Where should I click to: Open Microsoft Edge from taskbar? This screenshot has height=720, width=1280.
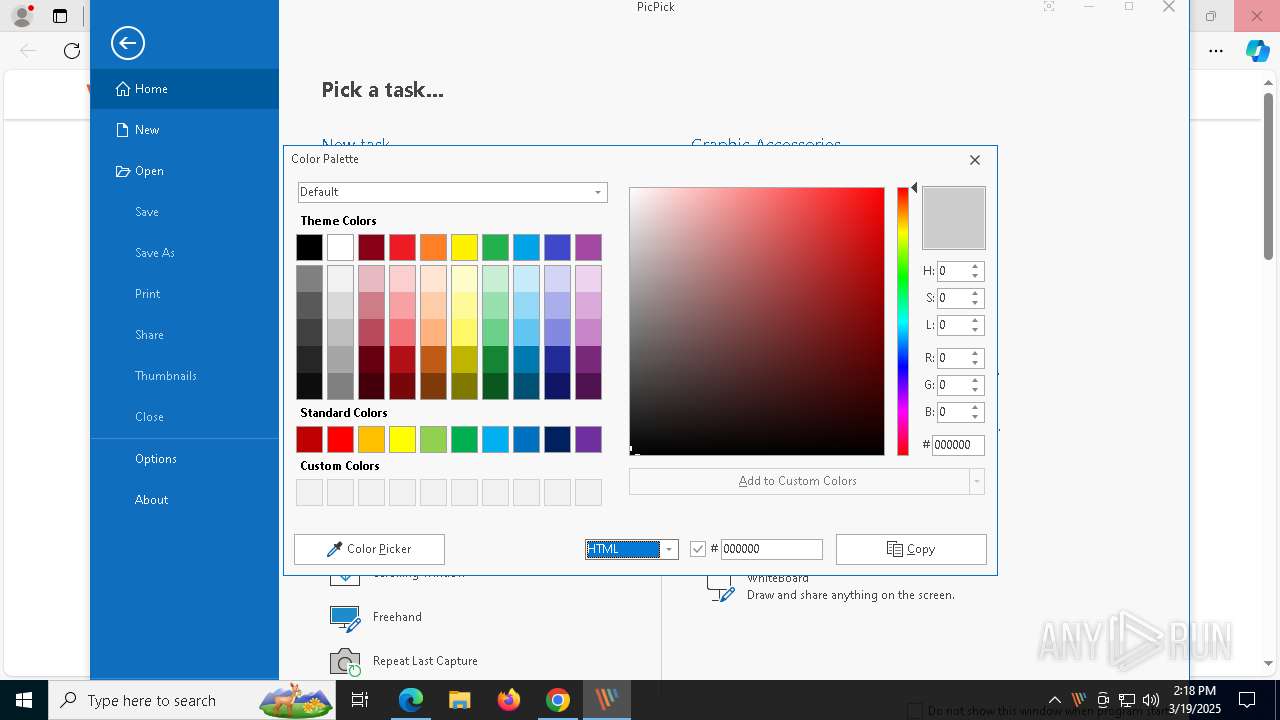[x=411, y=700]
